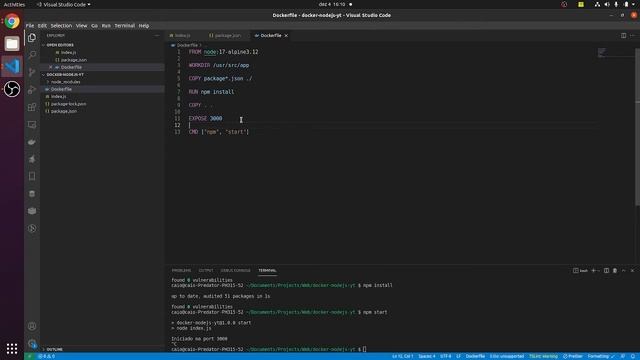This screenshot has height=360, width=640.
Task: Open the Edit menu
Action: pos(42,26)
